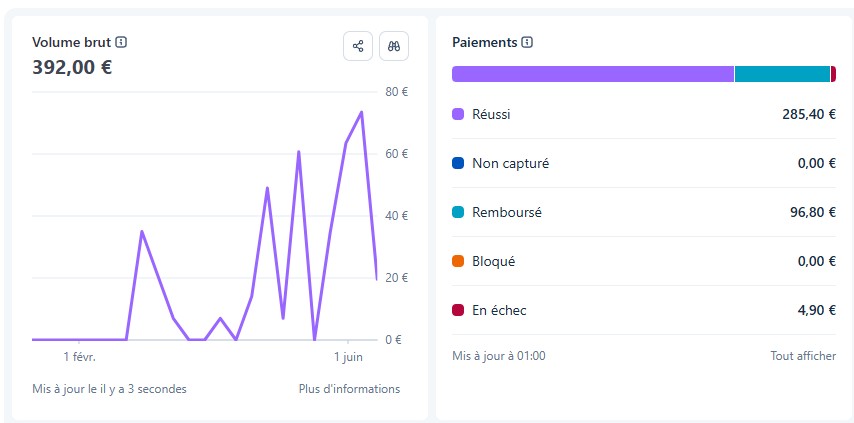Viewport: 854px width, 423px height.
Task: Click the 392,00 € total value
Action: [x=72, y=68]
